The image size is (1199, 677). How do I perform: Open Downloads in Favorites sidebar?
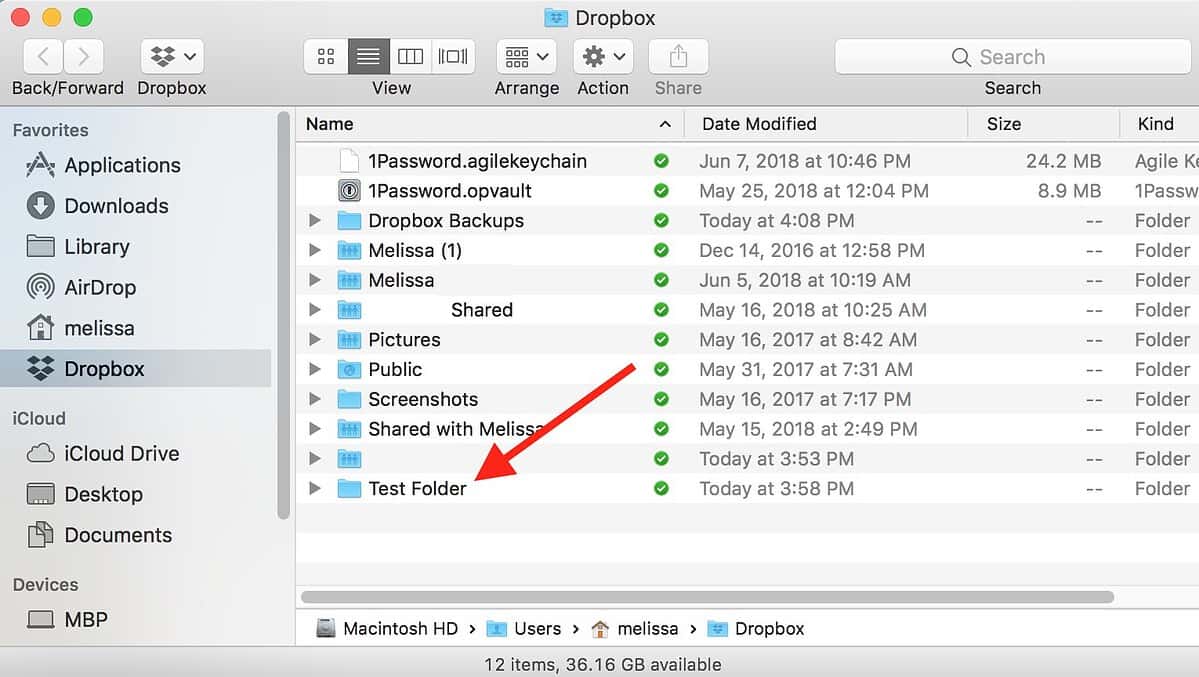(x=116, y=206)
